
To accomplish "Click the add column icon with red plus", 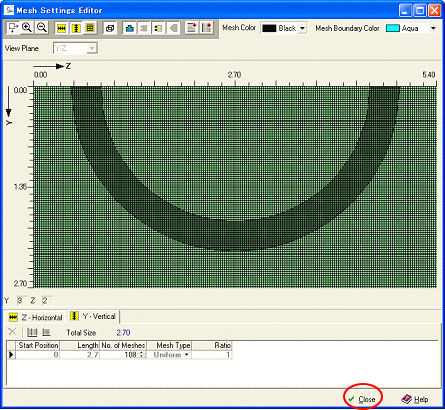I will pos(207,28).
